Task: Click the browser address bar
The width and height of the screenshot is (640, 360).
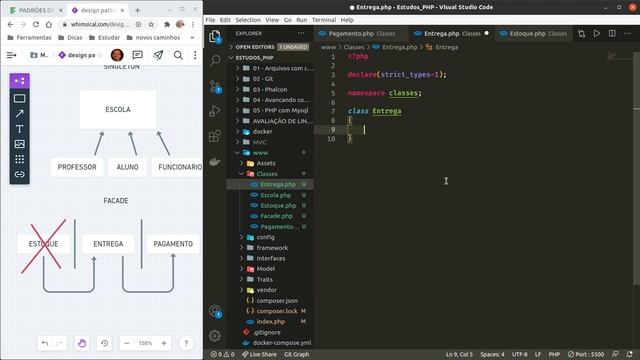Action: coord(100,24)
